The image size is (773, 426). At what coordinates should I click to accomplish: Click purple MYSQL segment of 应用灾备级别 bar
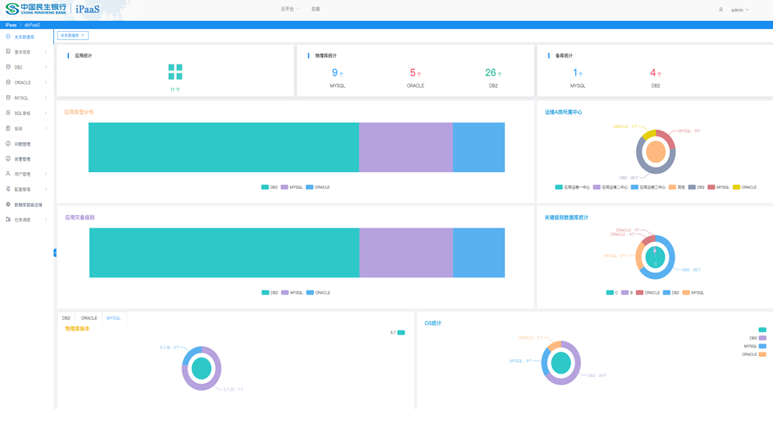click(406, 252)
